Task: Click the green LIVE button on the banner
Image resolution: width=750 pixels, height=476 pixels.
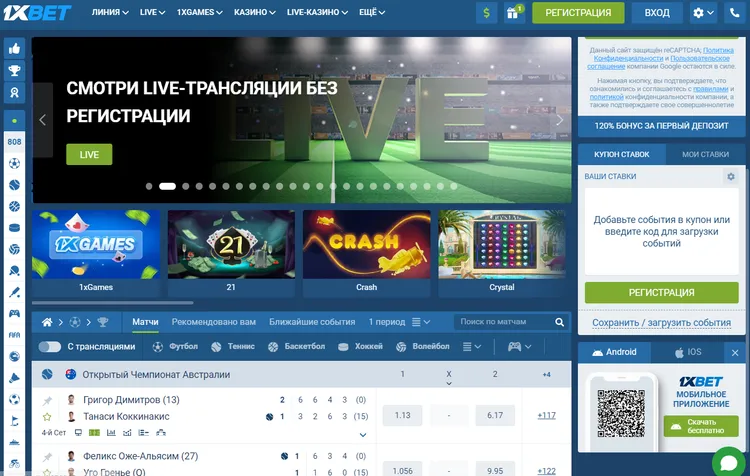Action: (x=89, y=155)
